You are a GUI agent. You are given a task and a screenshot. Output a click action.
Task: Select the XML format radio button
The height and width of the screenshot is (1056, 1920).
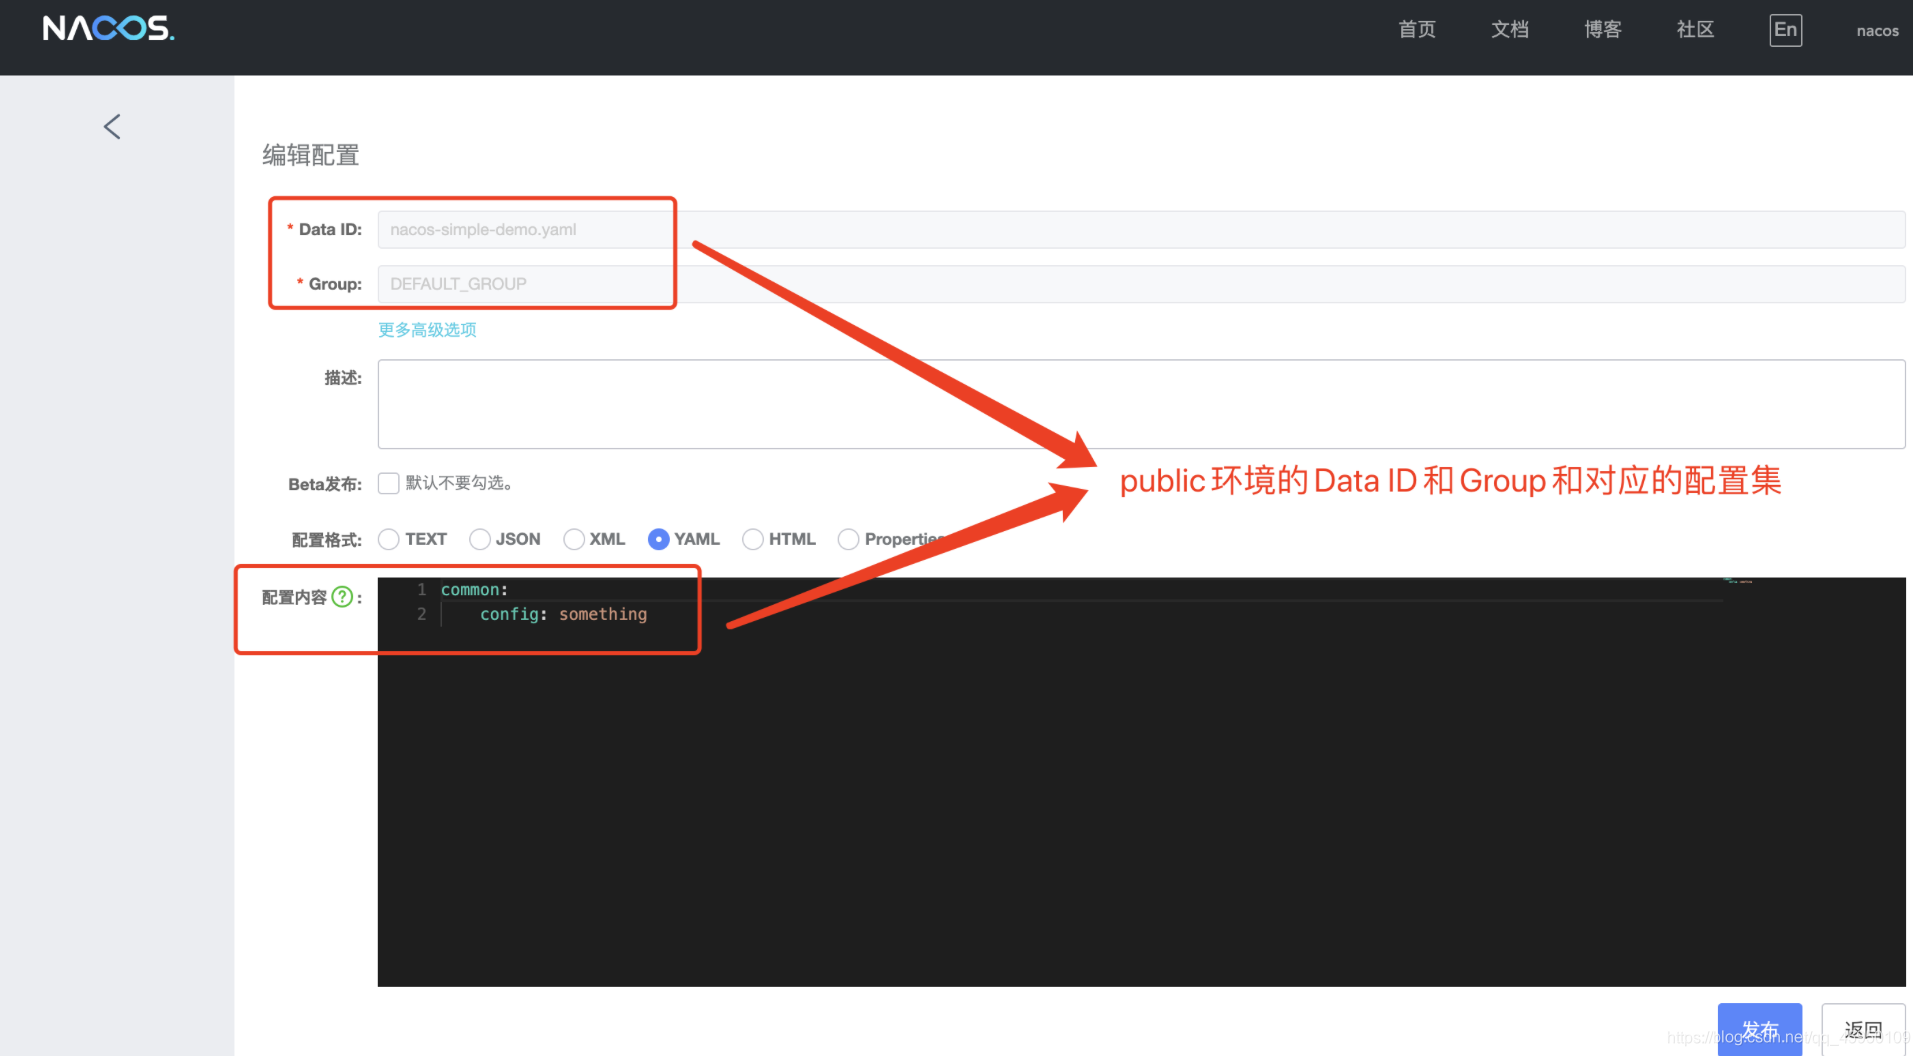[x=574, y=539]
